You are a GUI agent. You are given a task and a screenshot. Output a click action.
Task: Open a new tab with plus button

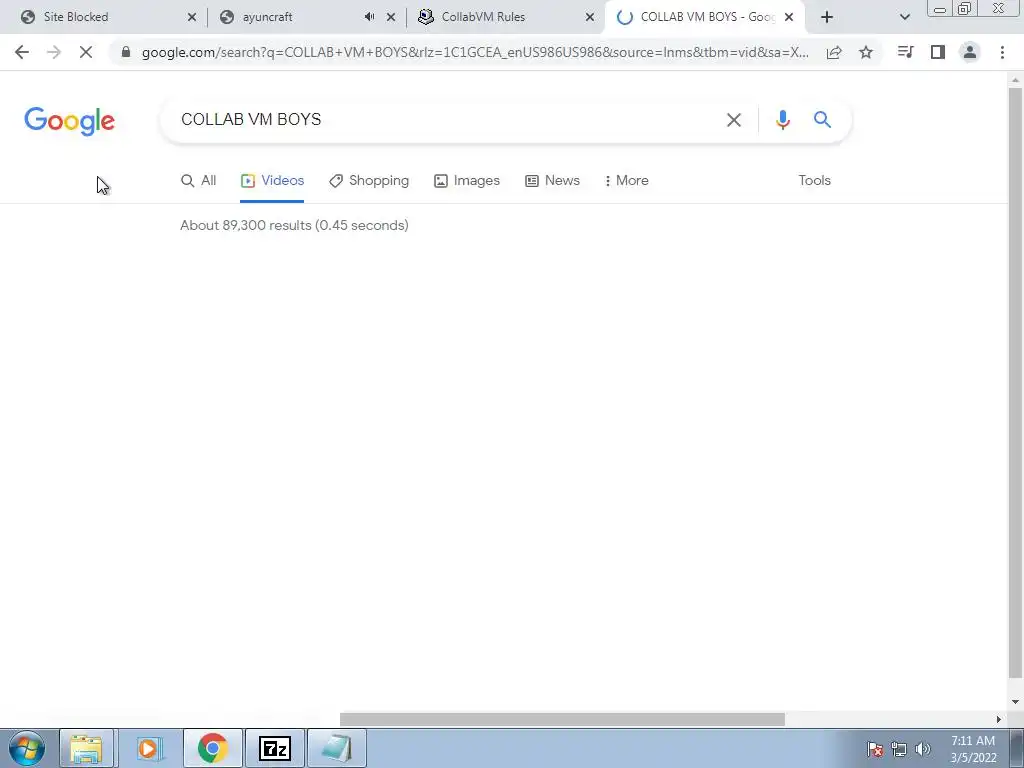pos(827,17)
